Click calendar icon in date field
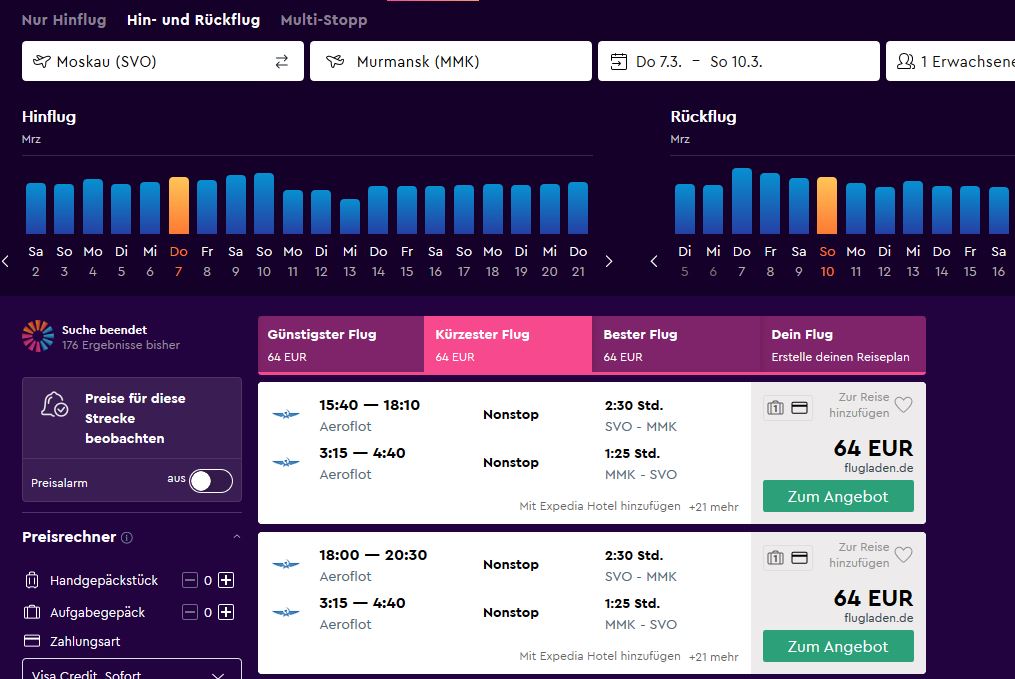This screenshot has width=1015, height=679. pos(619,61)
